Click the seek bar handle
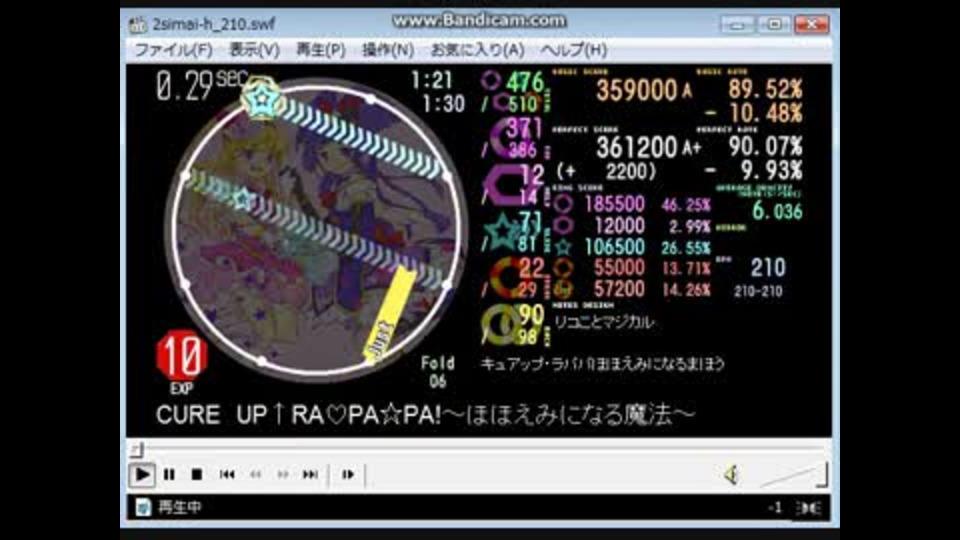This screenshot has width=960, height=540. pyautogui.click(x=137, y=450)
